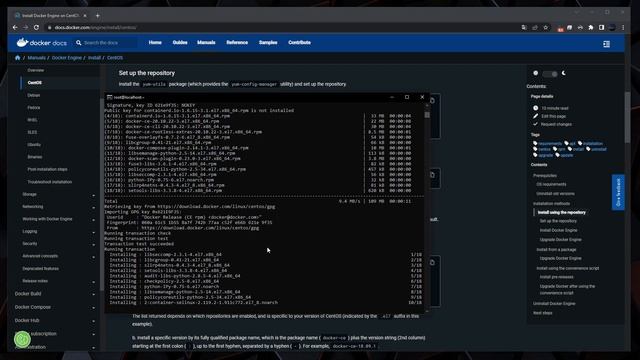Click the breadcrumb home icon
This screenshot has height=360, width=640.
18,58
